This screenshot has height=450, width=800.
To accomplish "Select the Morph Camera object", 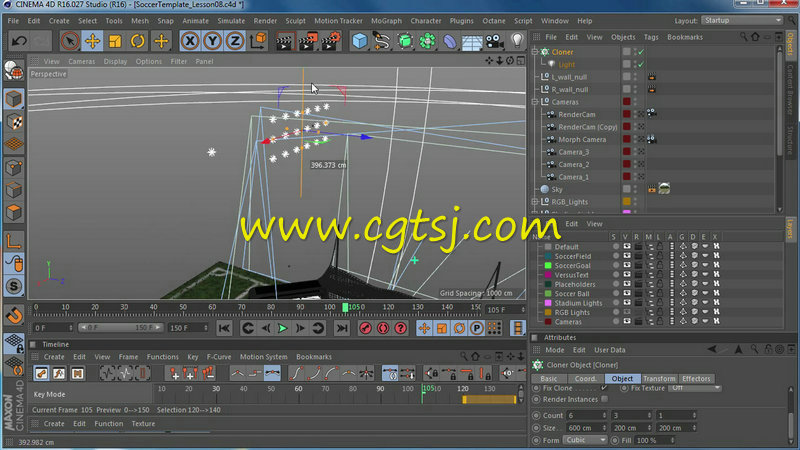I will click(x=582, y=139).
